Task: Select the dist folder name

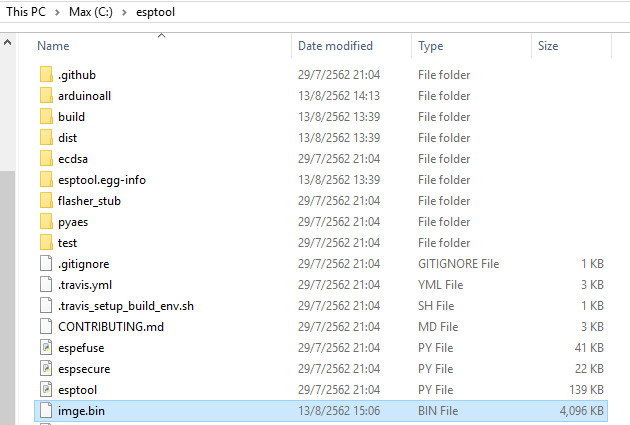Action: point(68,138)
